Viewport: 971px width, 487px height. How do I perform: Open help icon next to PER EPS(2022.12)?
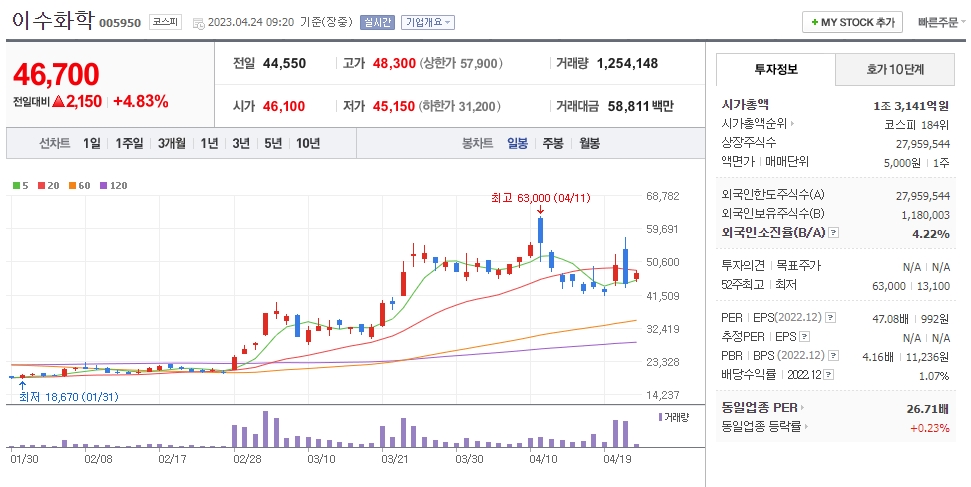[830, 318]
